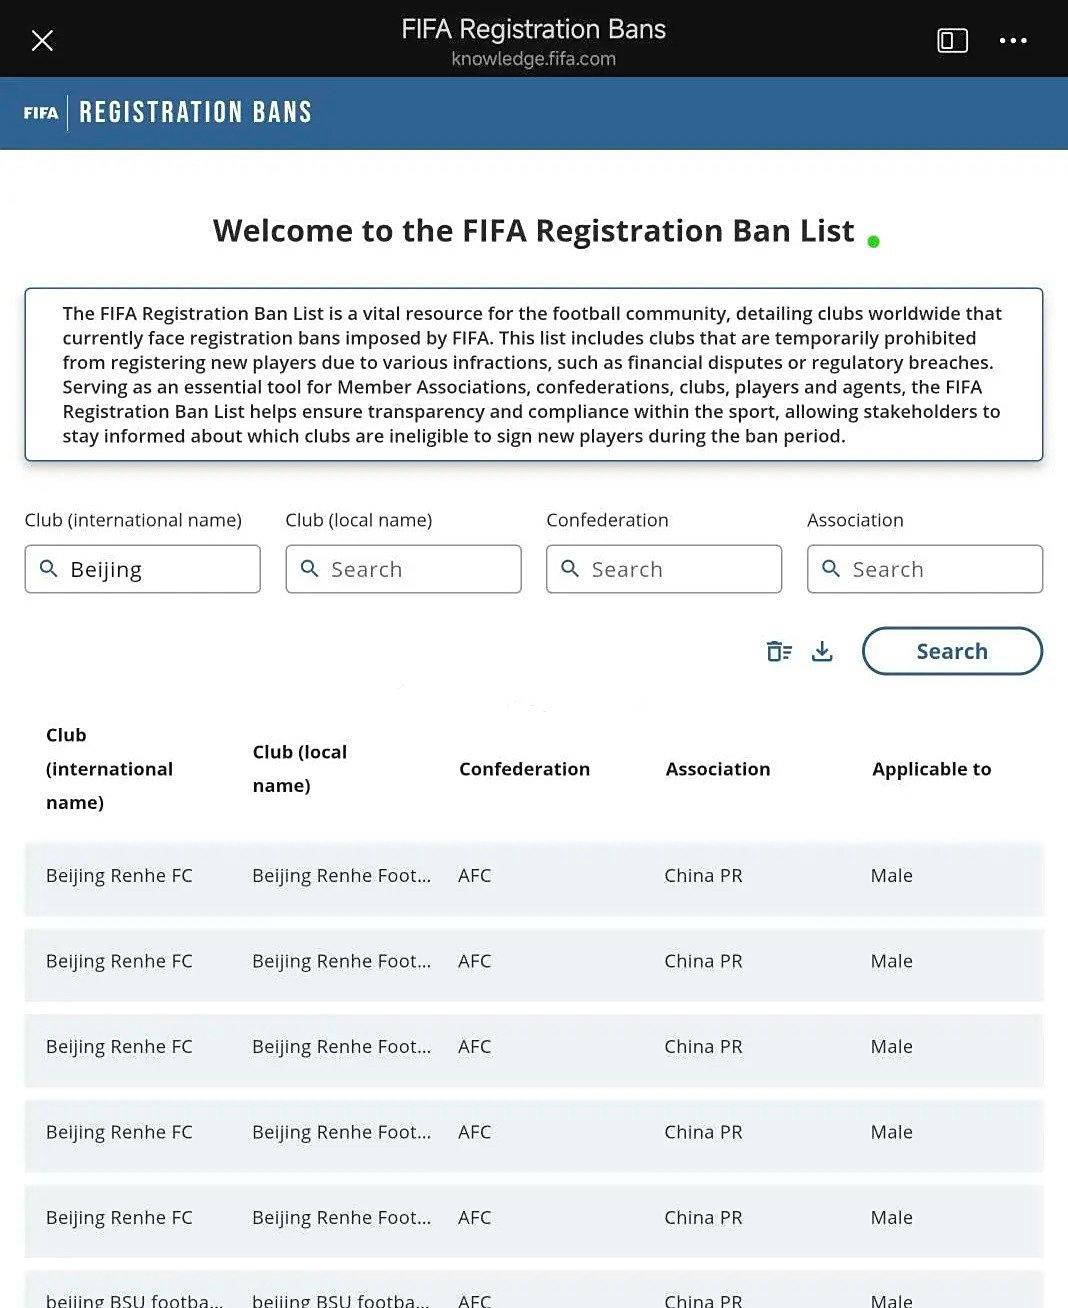Click the Search button
This screenshot has height=1308, width=1068.
pyautogui.click(x=952, y=651)
